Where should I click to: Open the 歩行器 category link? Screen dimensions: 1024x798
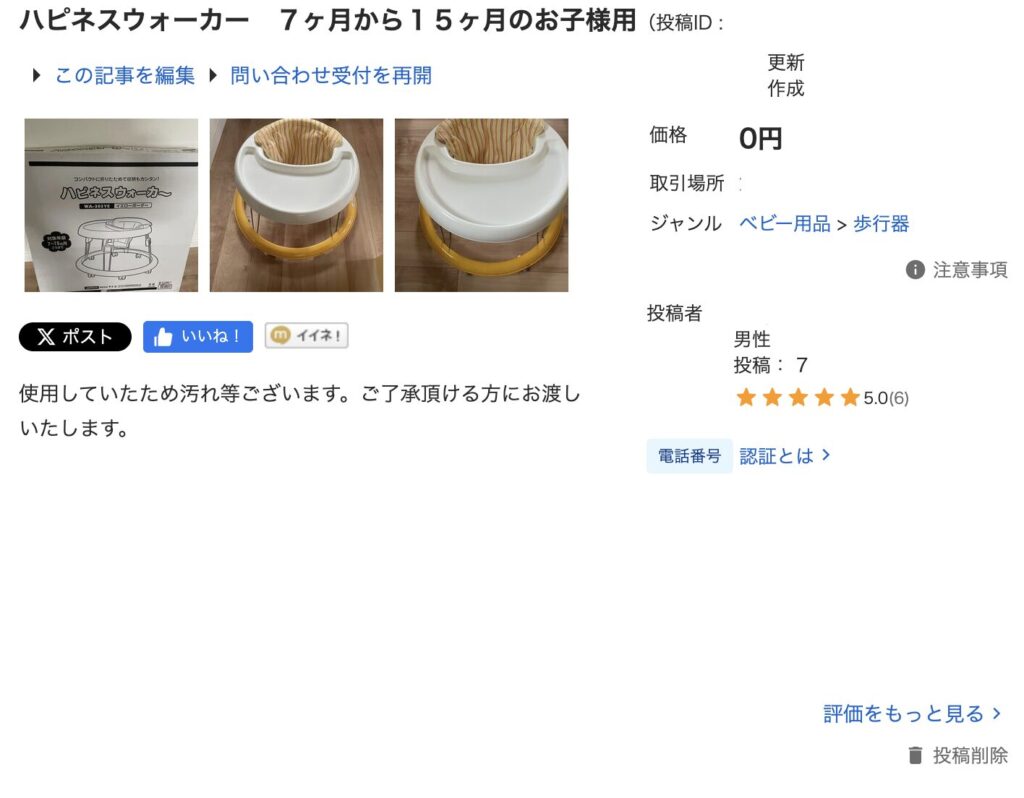click(881, 224)
